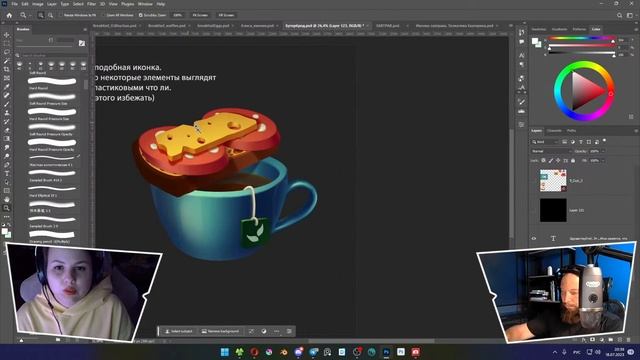Image resolution: width=640 pixels, height=360 pixels.
Task: Open the layer Fill dropdown arrow
Action: pyautogui.click(x=603, y=161)
